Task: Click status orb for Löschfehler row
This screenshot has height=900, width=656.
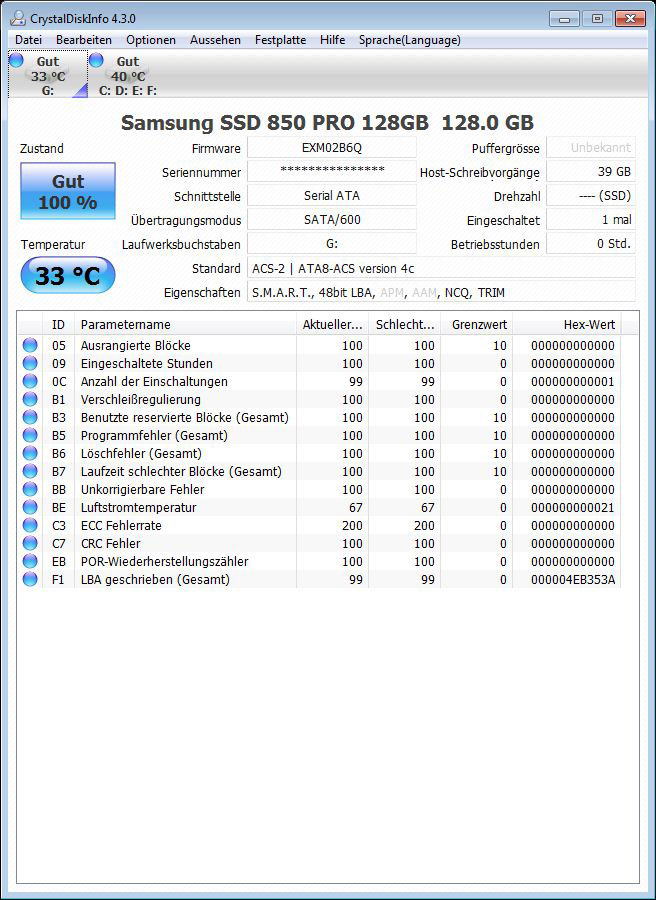Action: [30, 453]
